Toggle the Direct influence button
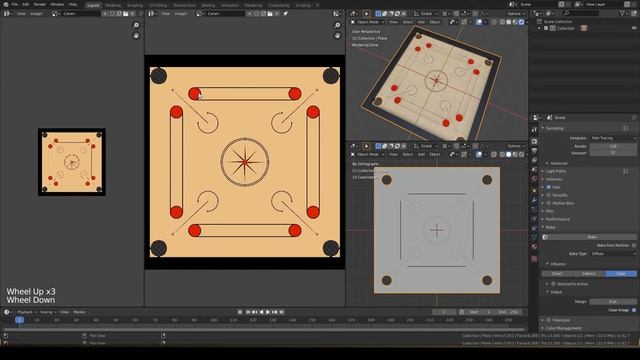This screenshot has height=360, width=640. (x=558, y=273)
